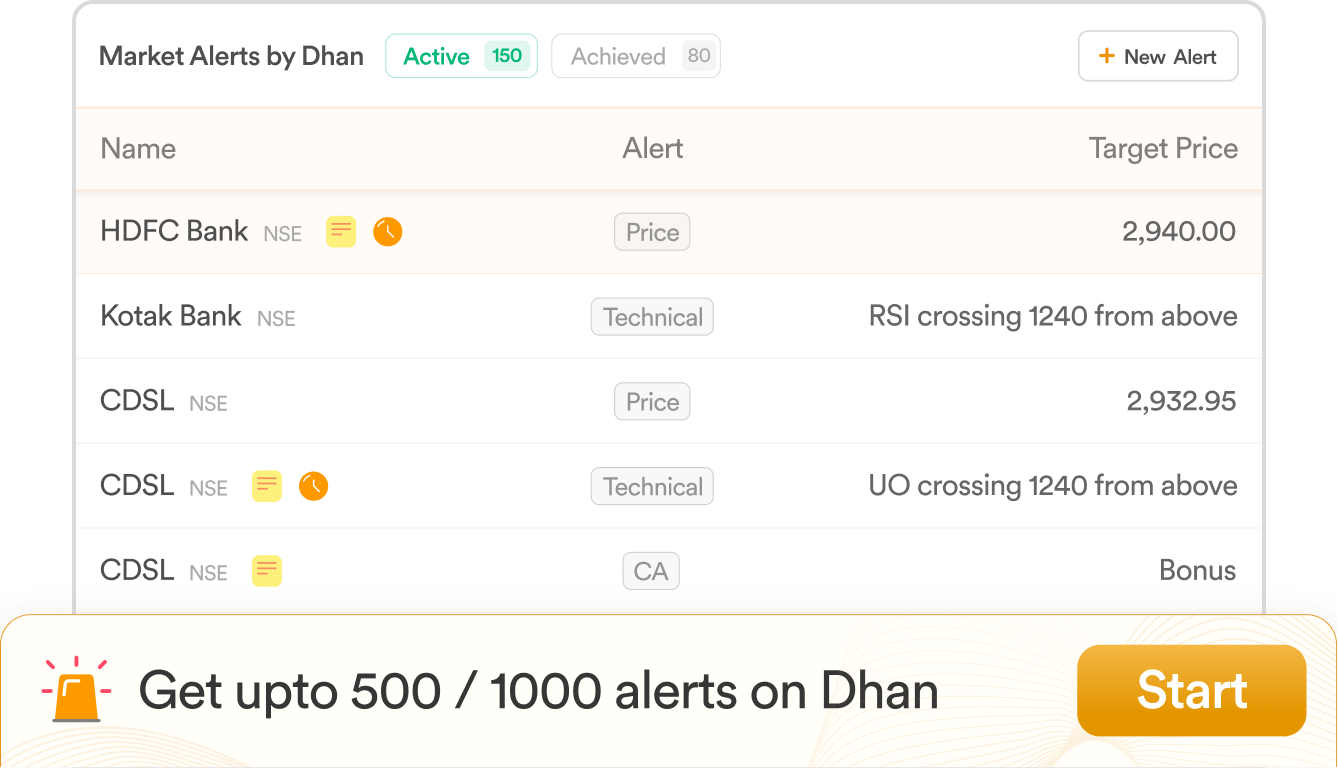Click the New Alert button
The width and height of the screenshot is (1338, 768).
coord(1158,56)
